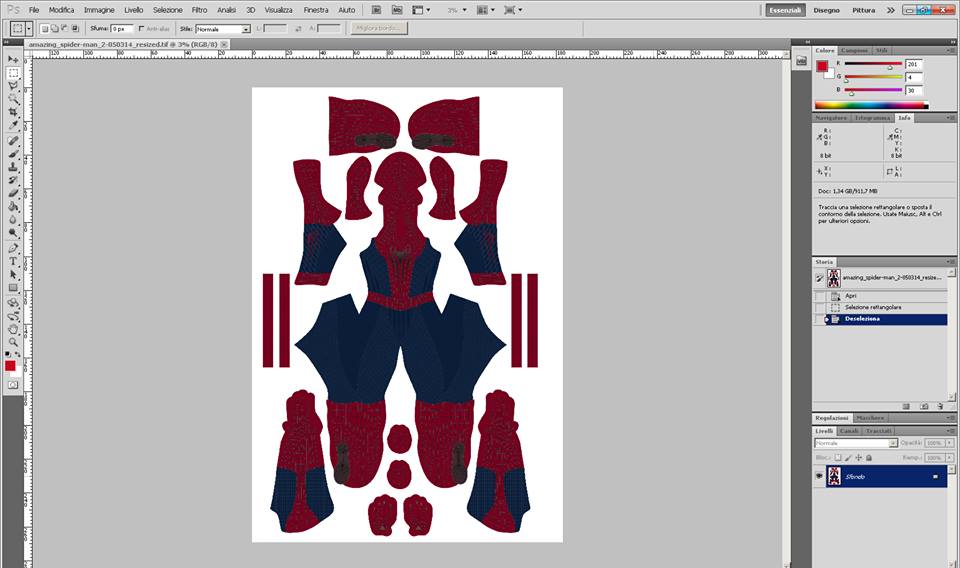Choose Add to selection mode
This screenshot has width=960, height=568.
pyautogui.click(x=54, y=29)
